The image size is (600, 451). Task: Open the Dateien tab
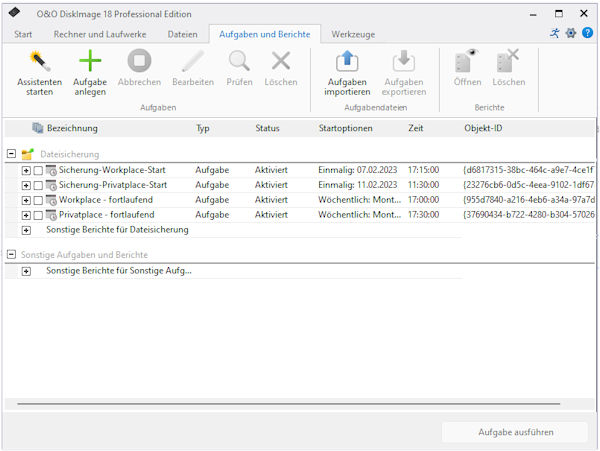[183, 34]
